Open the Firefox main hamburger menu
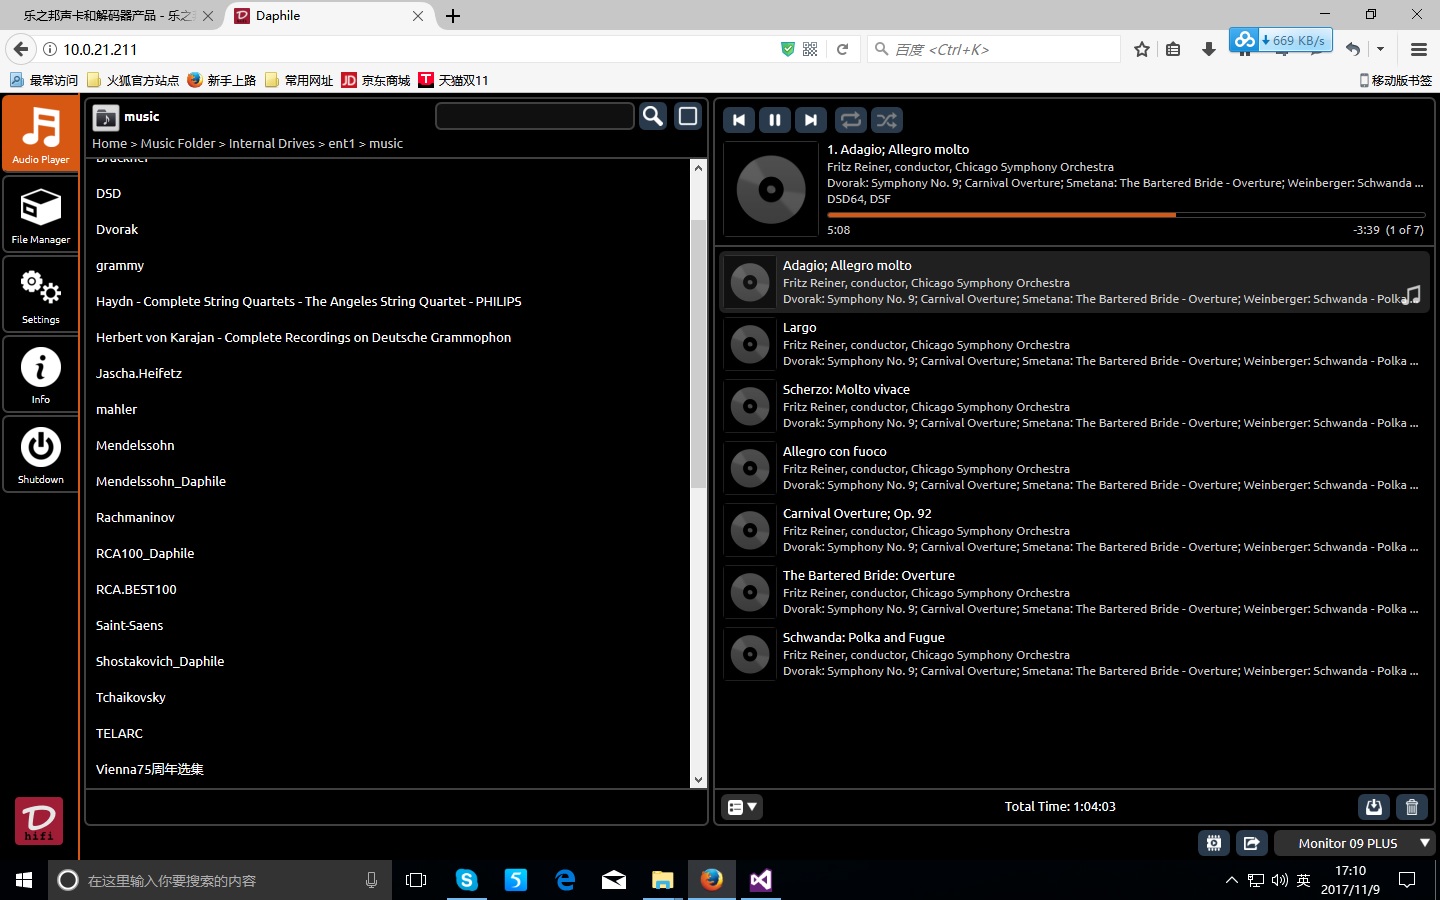Image resolution: width=1440 pixels, height=900 pixels. pos(1418,49)
